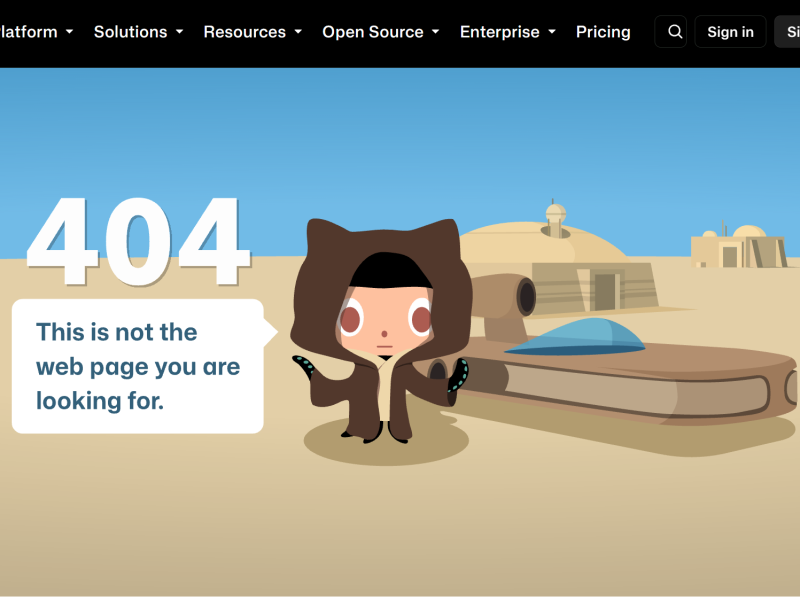Viewport: 800px width, 600px height.
Task: Open the partially visible Platform menu
Action: coord(36,32)
